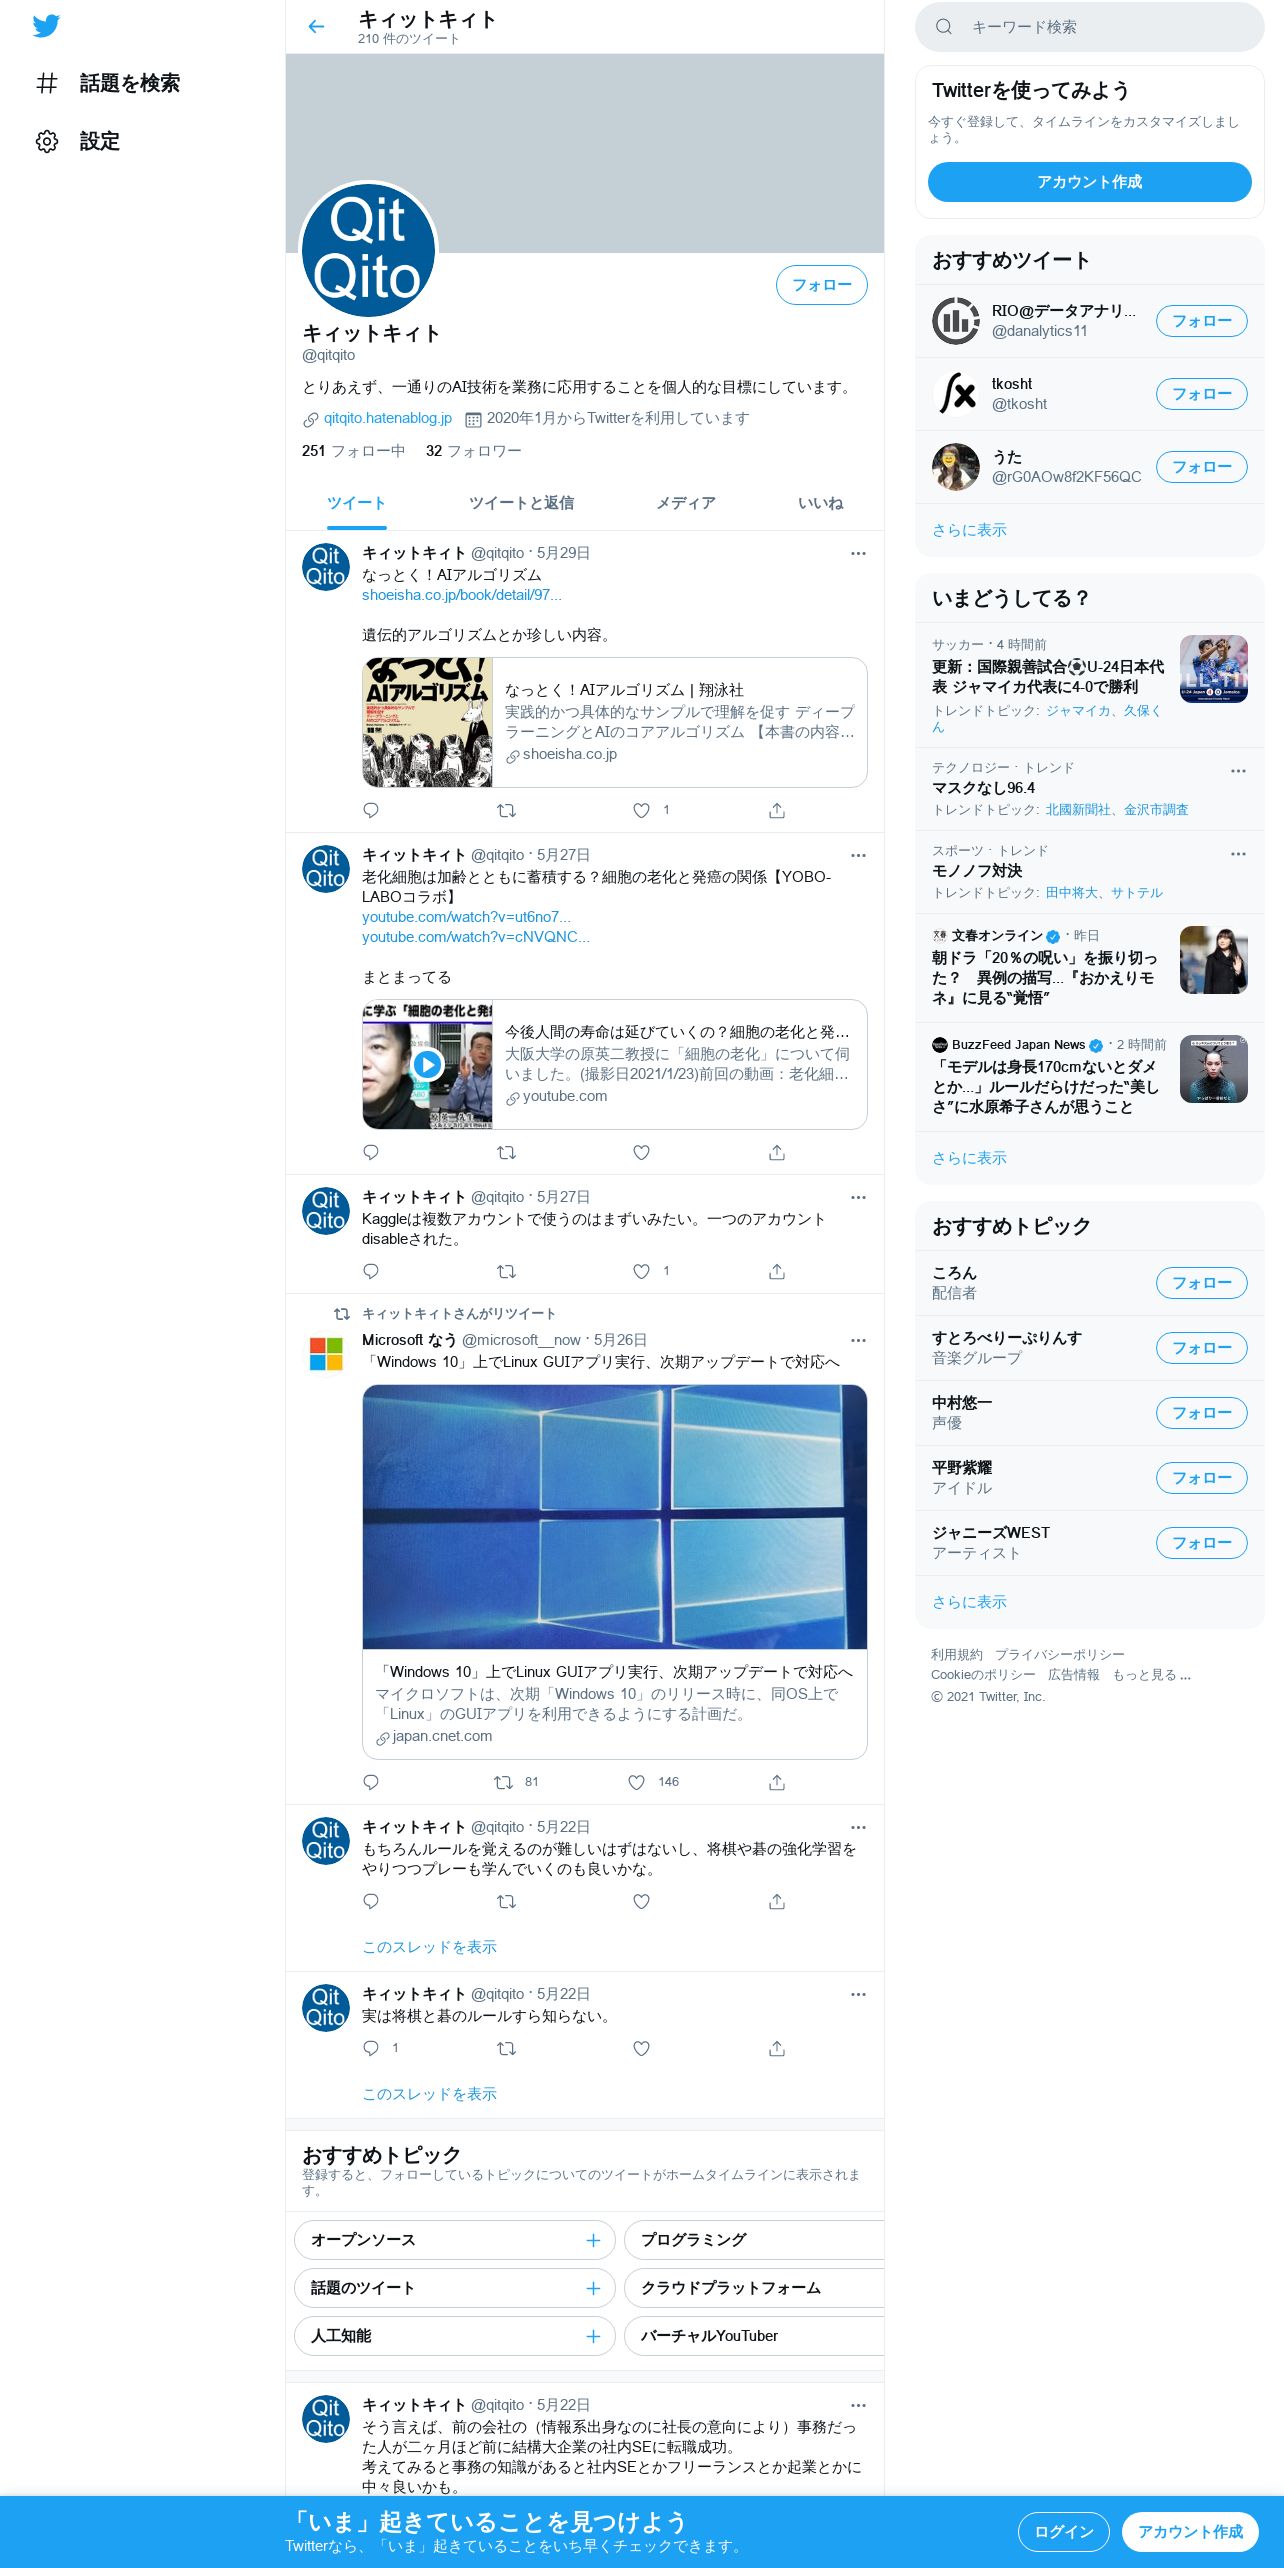This screenshot has width=1284, height=2568.
Task: Retweet the AIアルゴリズム tweet
Action: tap(506, 810)
